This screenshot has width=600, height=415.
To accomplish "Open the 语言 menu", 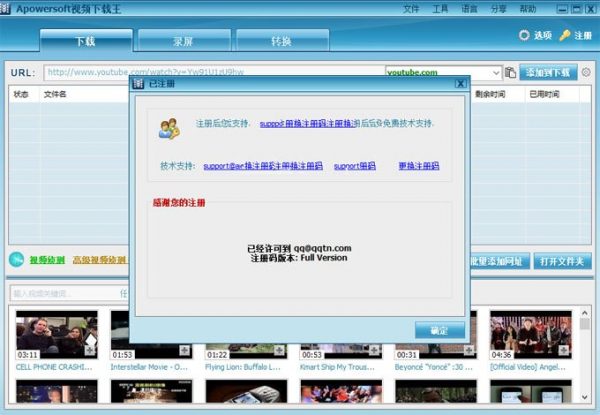I will pyautogui.click(x=469, y=9).
